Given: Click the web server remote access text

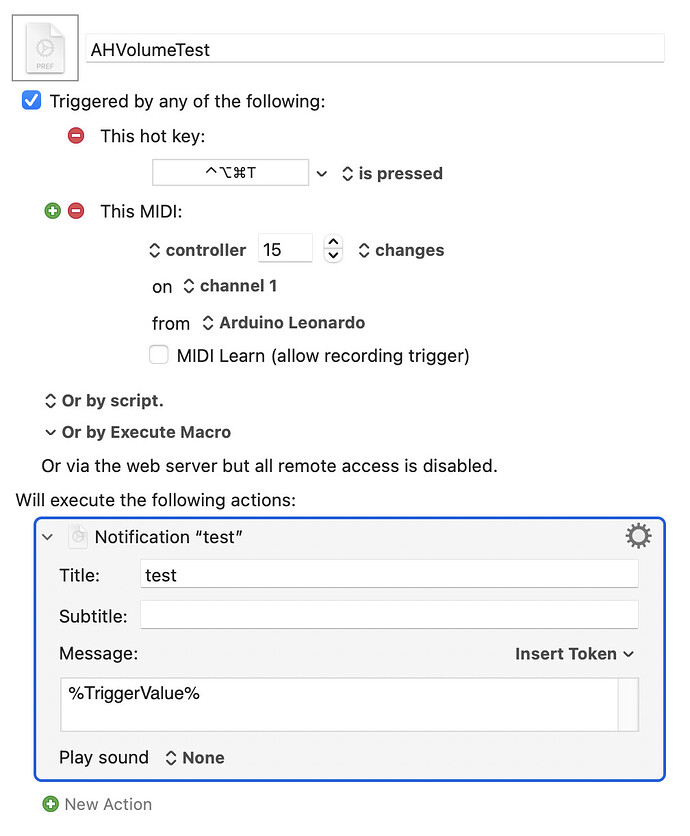Looking at the screenshot, I should click(x=269, y=466).
